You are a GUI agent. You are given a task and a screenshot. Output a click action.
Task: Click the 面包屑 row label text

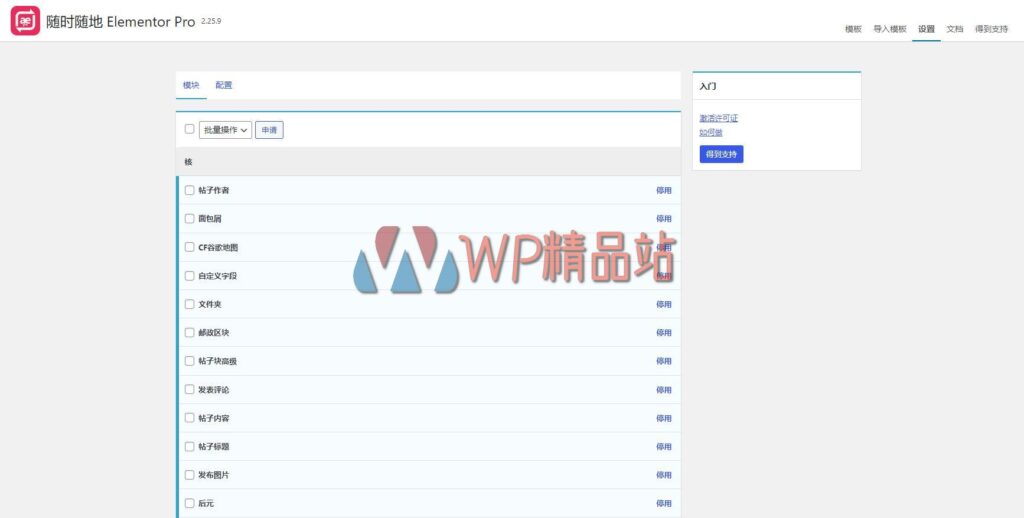210,219
